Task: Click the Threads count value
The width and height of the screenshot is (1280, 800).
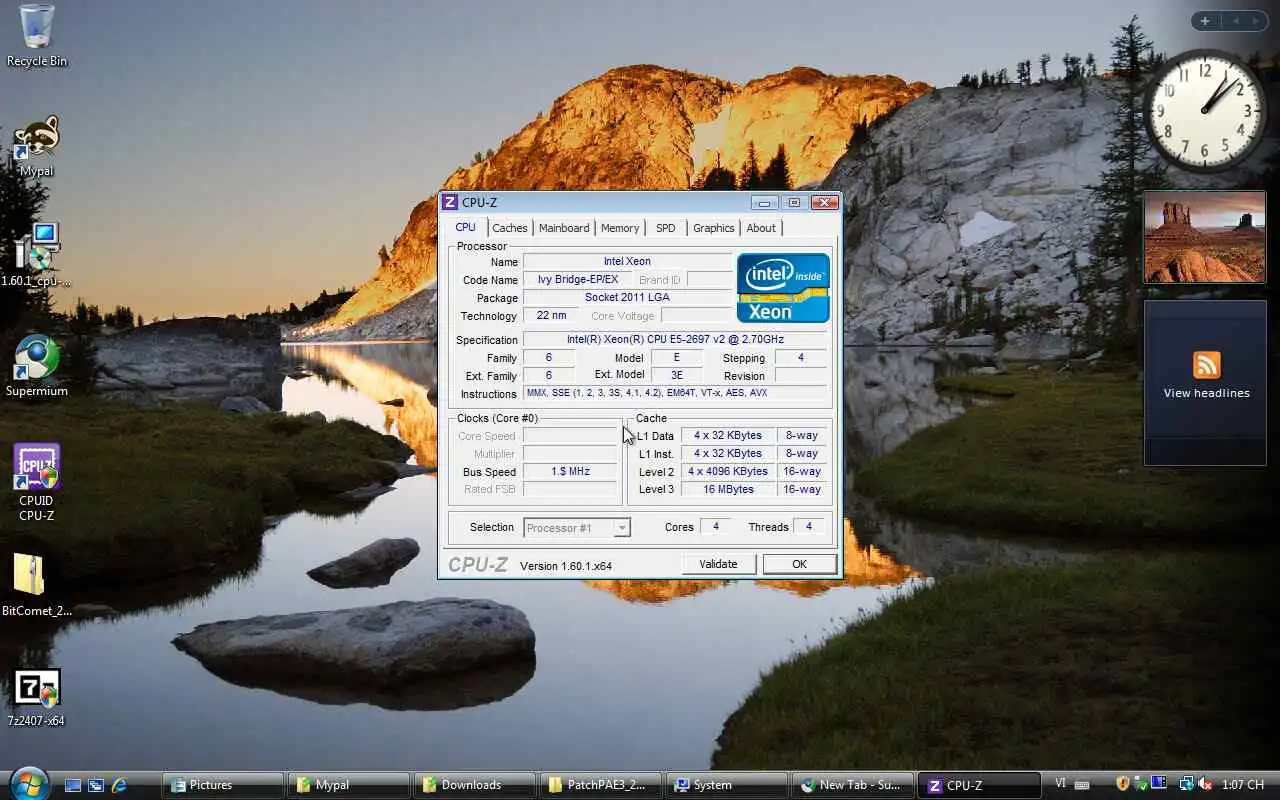Action: point(809,527)
